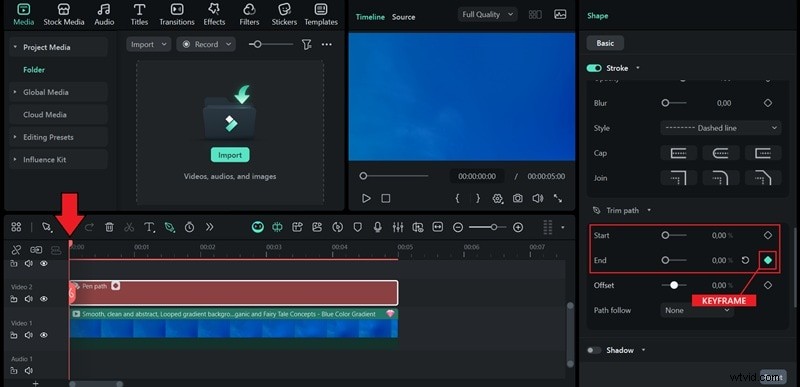Click the media filter funnel icon

[306, 44]
